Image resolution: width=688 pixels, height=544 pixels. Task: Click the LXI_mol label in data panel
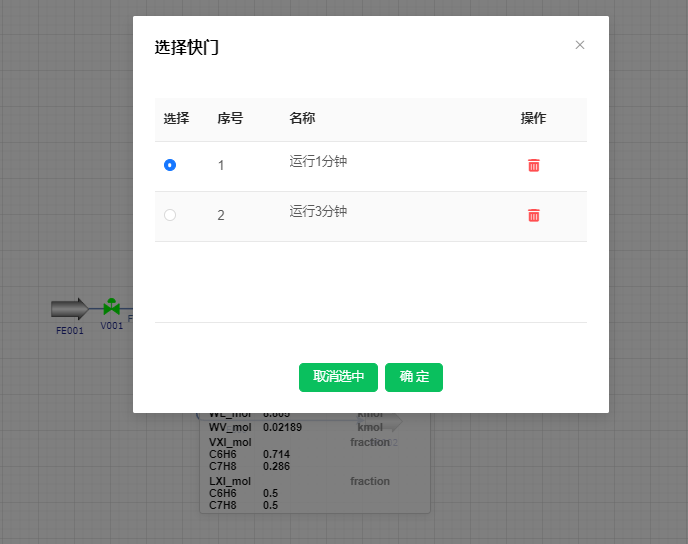point(230,481)
